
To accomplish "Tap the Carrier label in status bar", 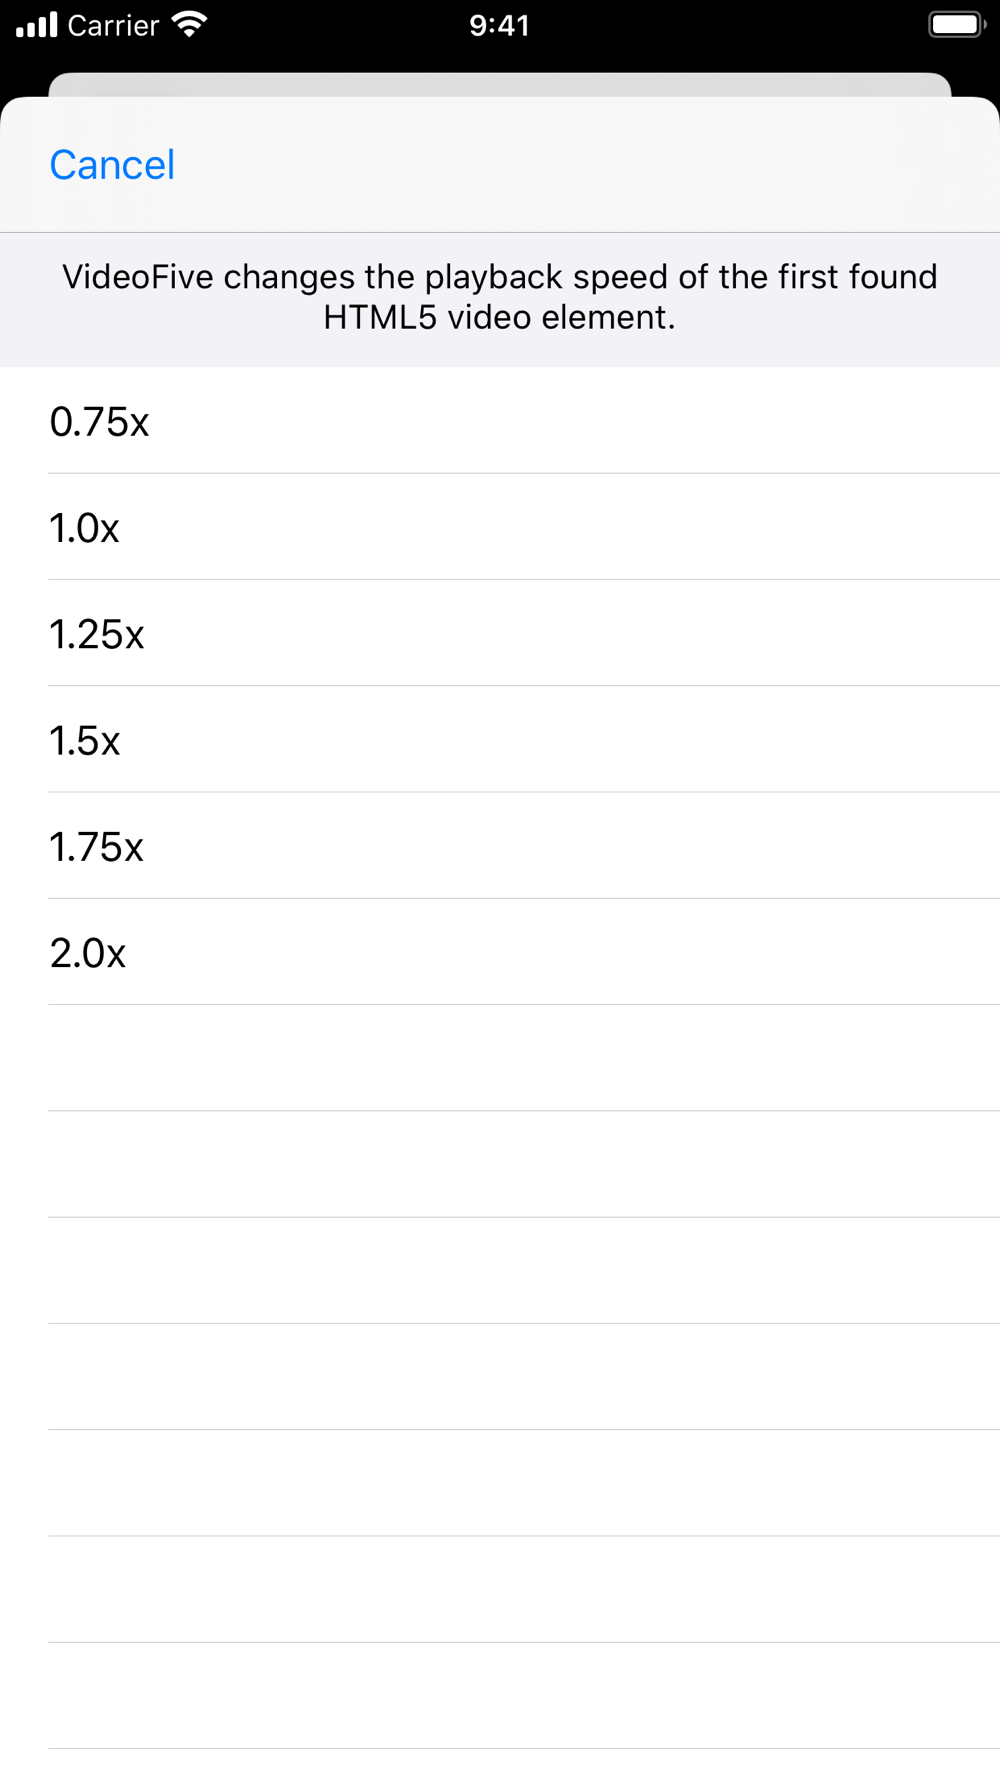I will pos(113,25).
